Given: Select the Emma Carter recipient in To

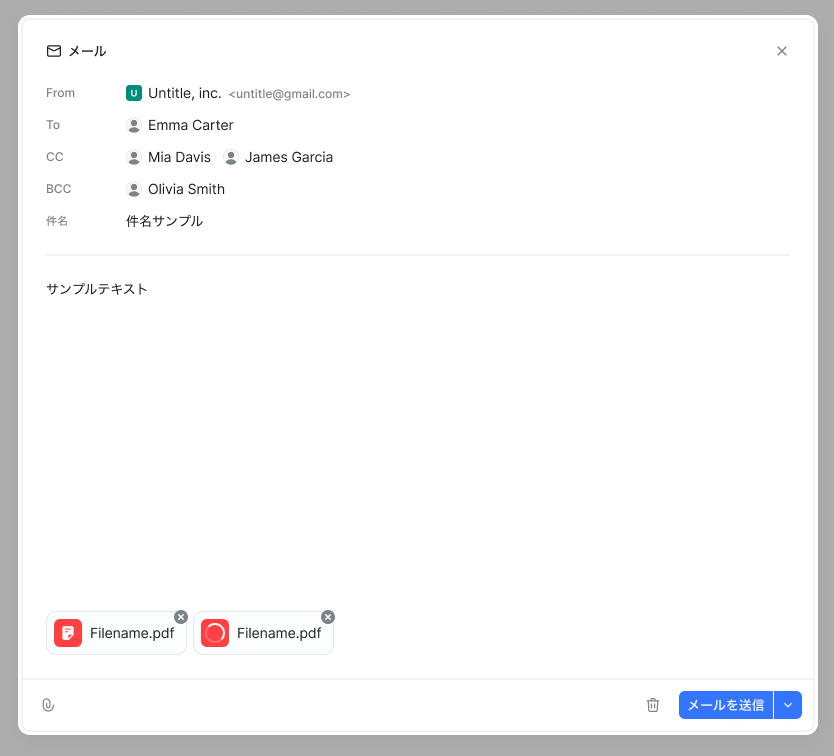Looking at the screenshot, I should pyautogui.click(x=180, y=125).
